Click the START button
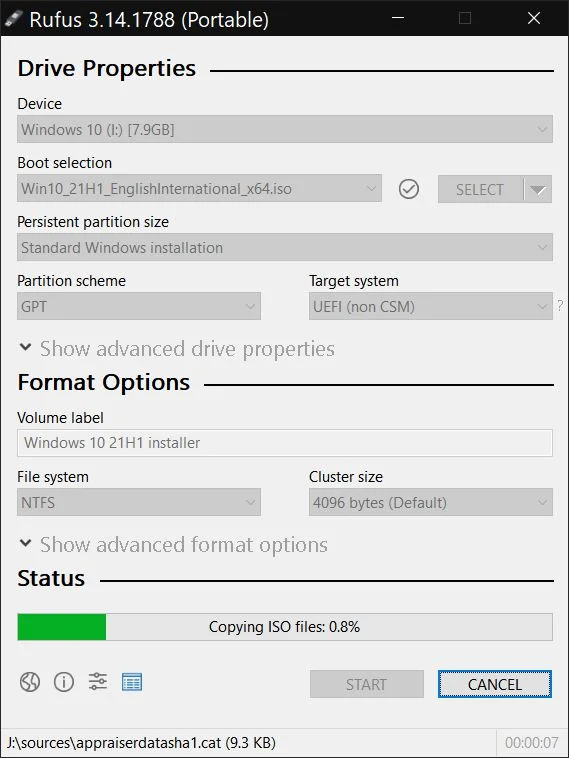Image resolution: width=569 pixels, height=758 pixels. 366,684
